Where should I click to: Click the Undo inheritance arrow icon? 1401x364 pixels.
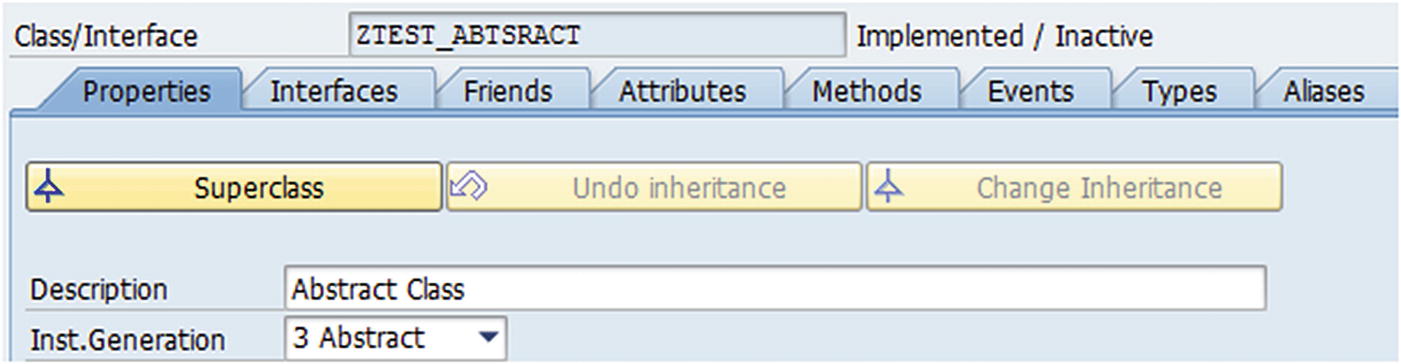[467, 186]
